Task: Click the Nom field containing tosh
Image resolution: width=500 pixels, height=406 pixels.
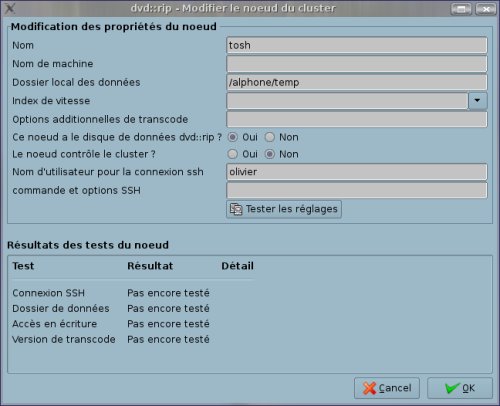Action: 357,45
